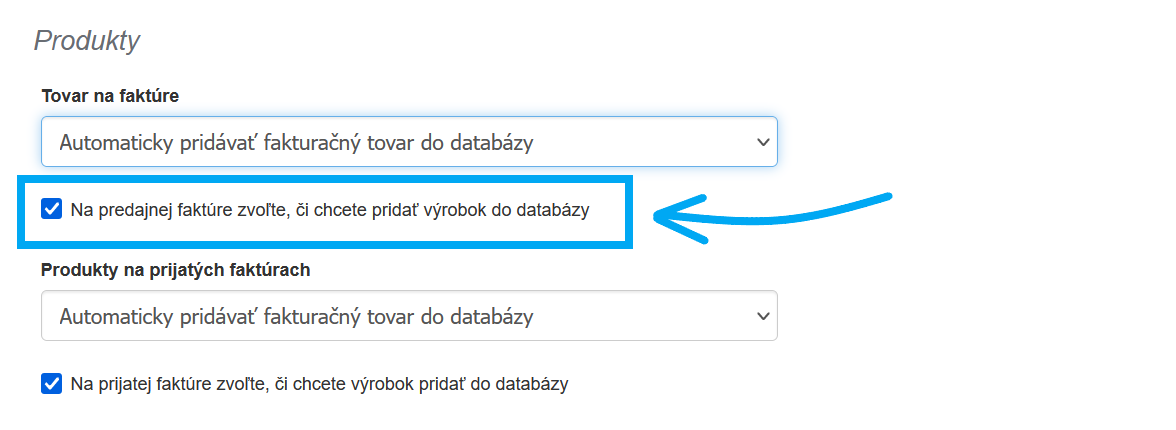1176x430 pixels.
Task: Click the selected value in Produkty na prijatých faktúrach
Action: [x=296, y=316]
